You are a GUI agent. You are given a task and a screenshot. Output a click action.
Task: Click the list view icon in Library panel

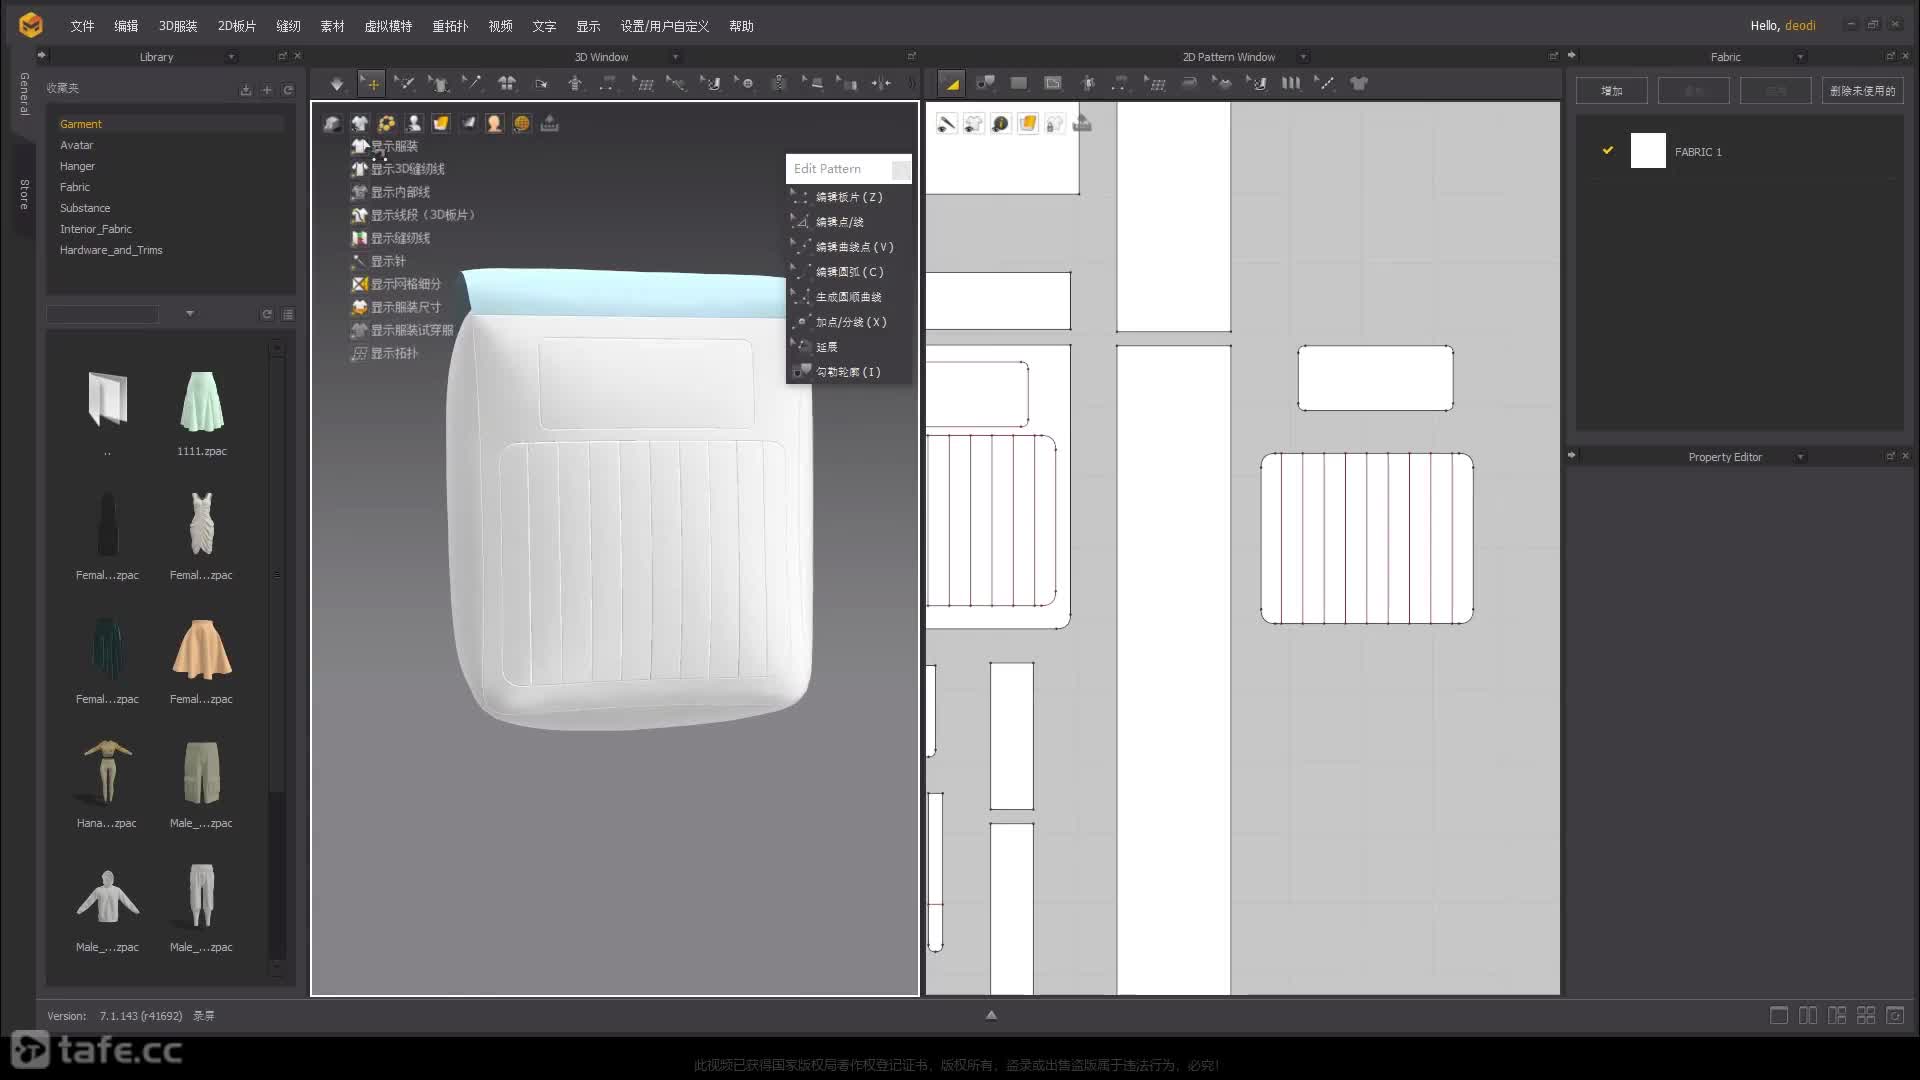pos(288,314)
